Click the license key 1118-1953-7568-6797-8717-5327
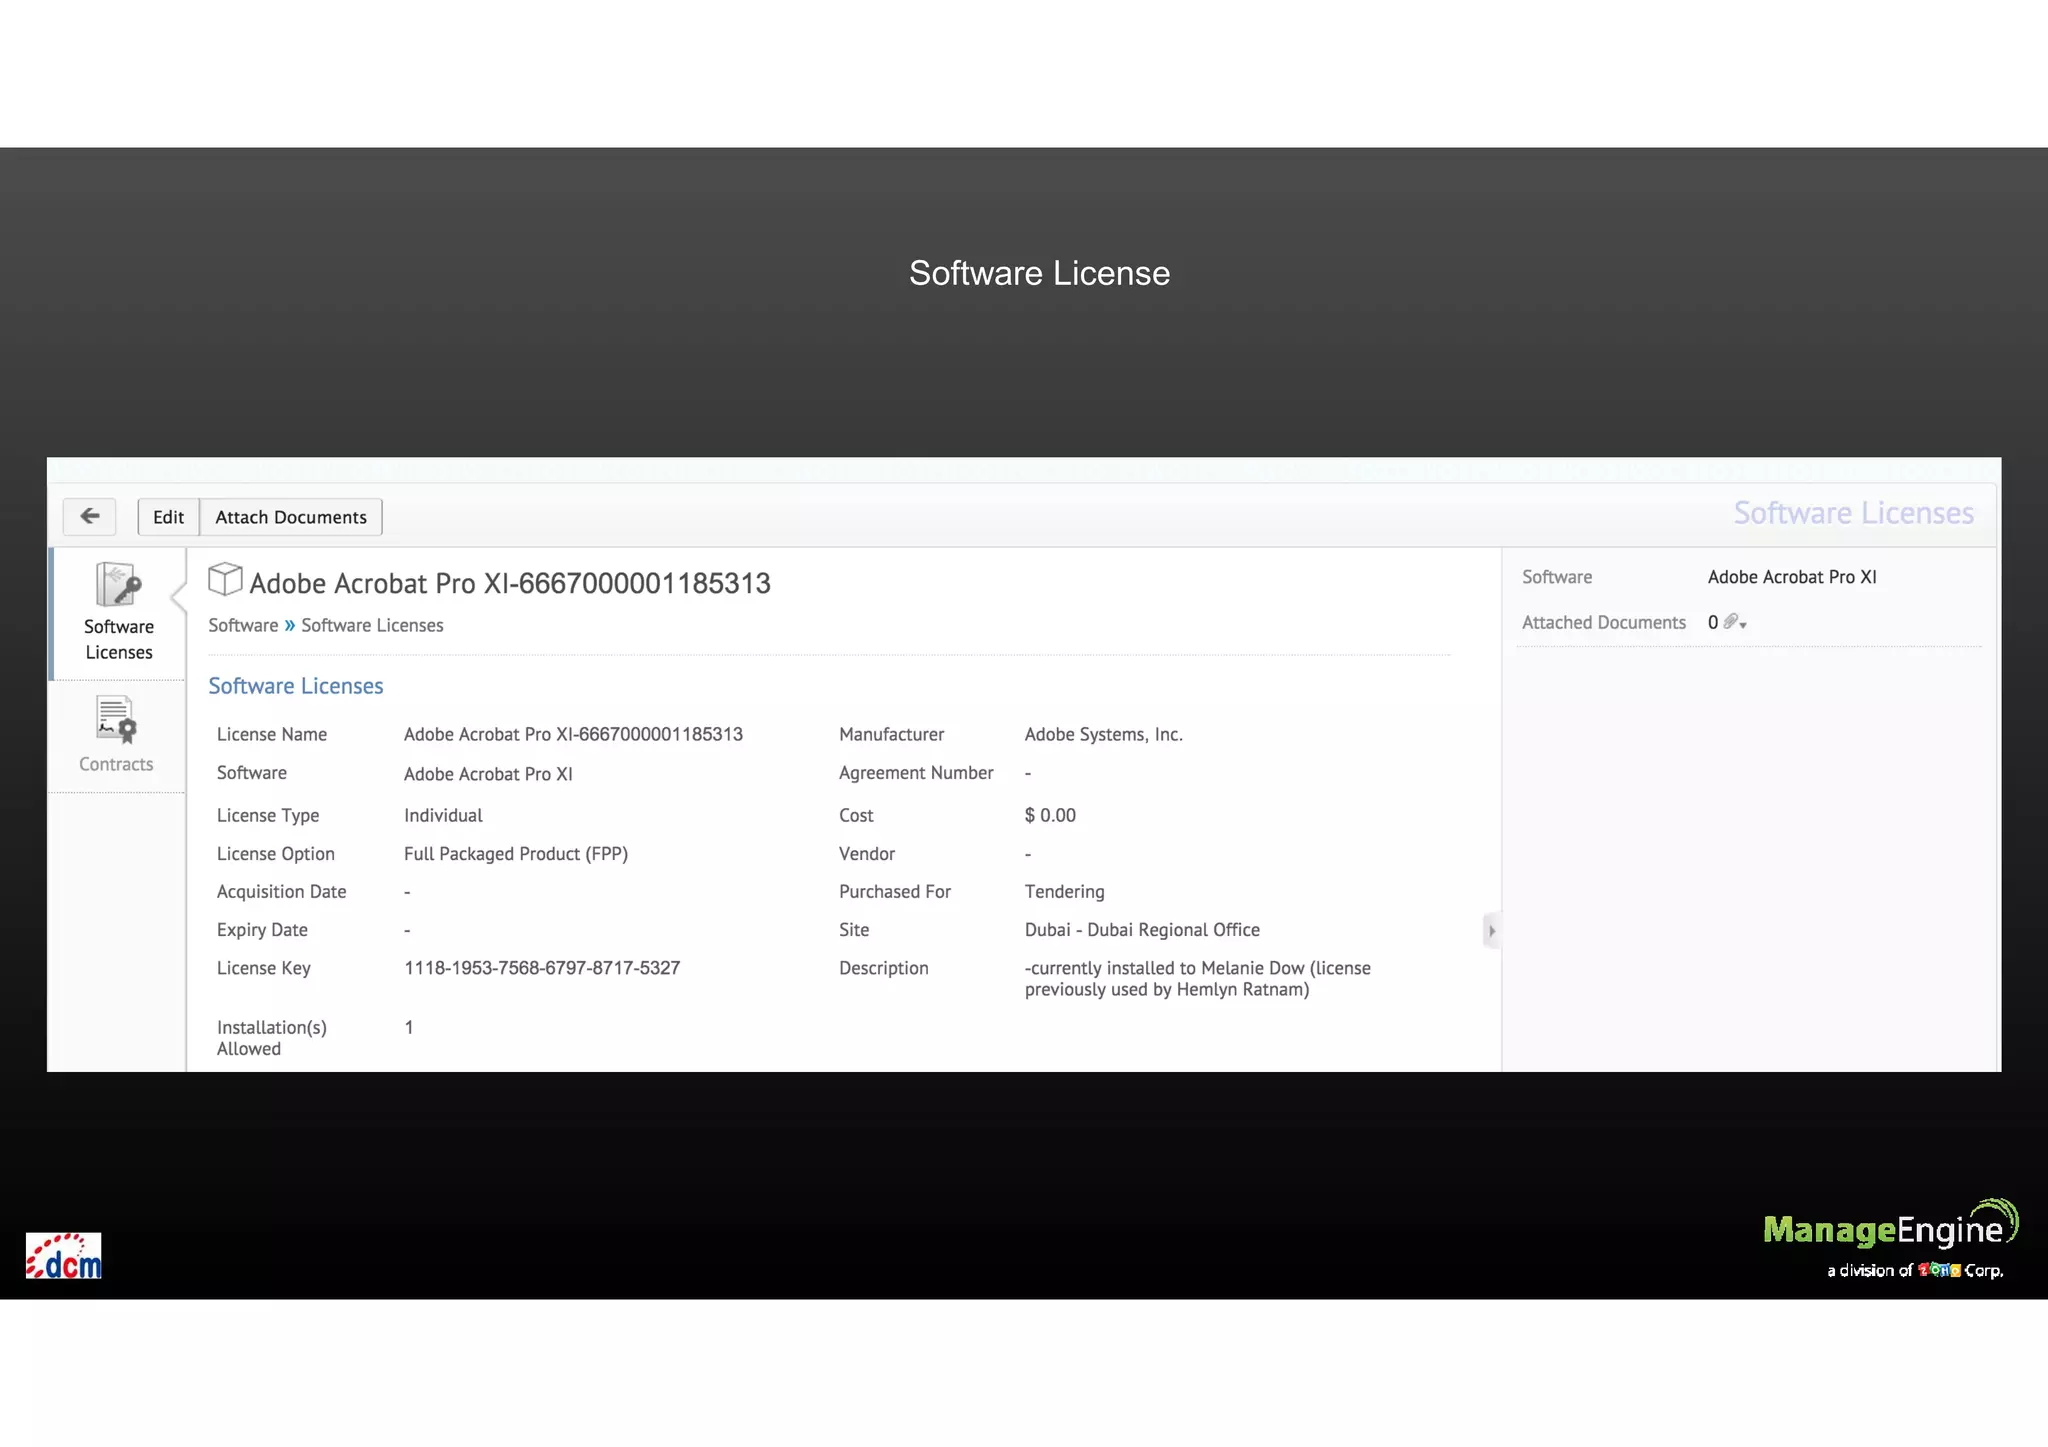The width and height of the screenshot is (2048, 1447). 542,968
